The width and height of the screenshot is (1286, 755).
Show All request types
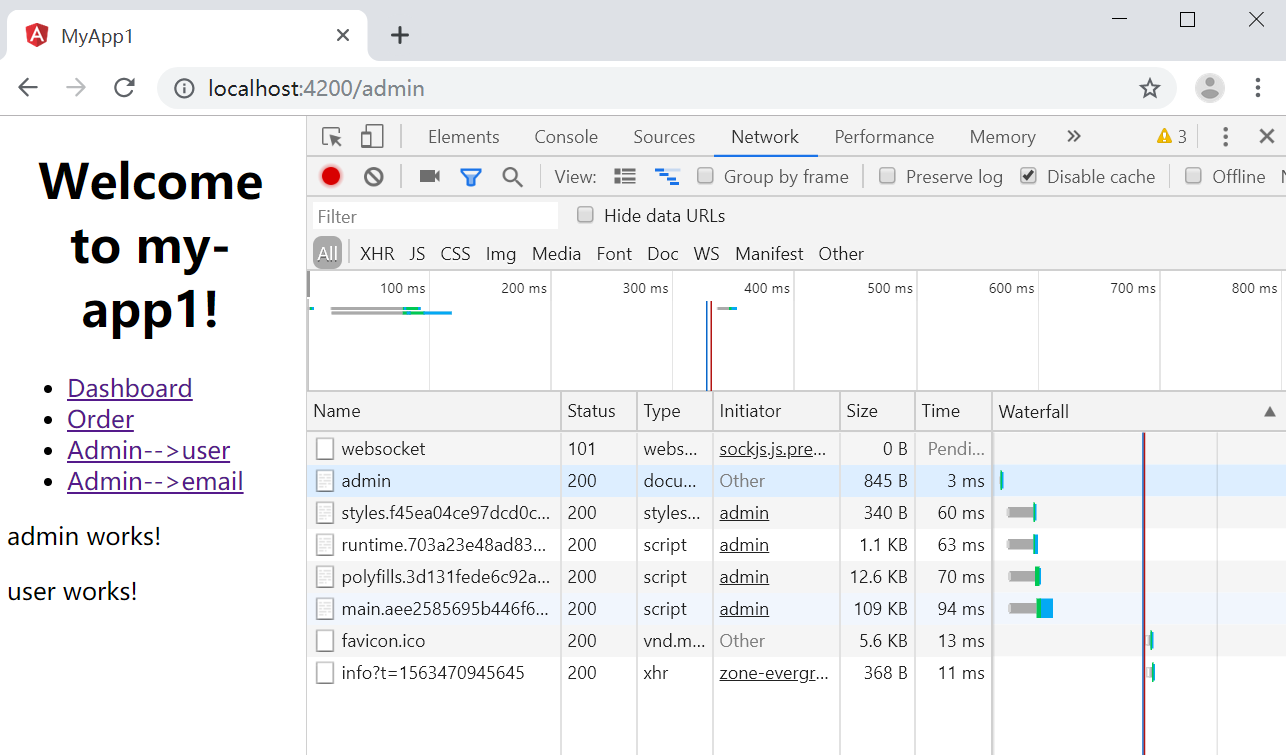tap(328, 254)
